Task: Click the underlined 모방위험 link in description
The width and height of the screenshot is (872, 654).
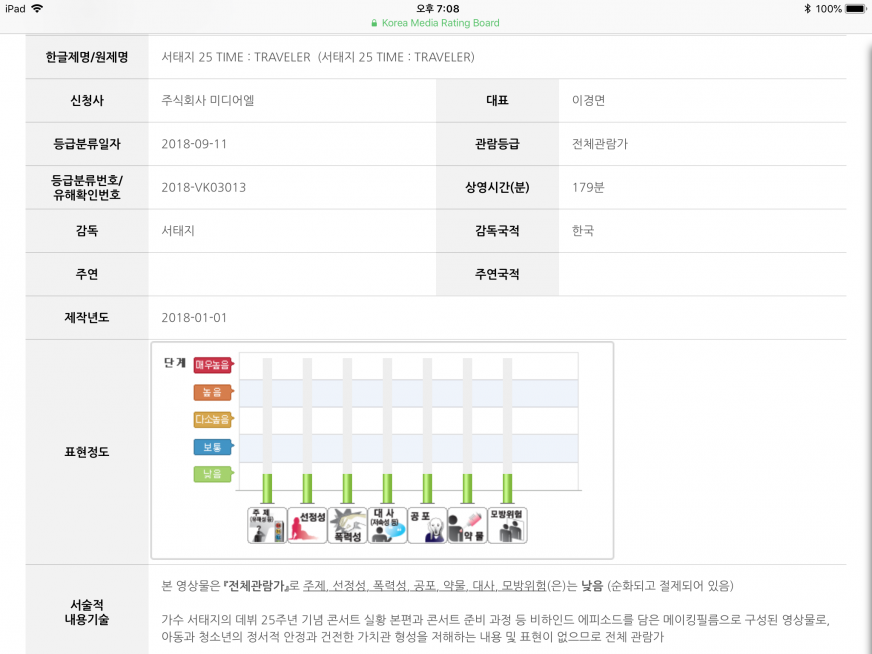Action: coord(524,586)
